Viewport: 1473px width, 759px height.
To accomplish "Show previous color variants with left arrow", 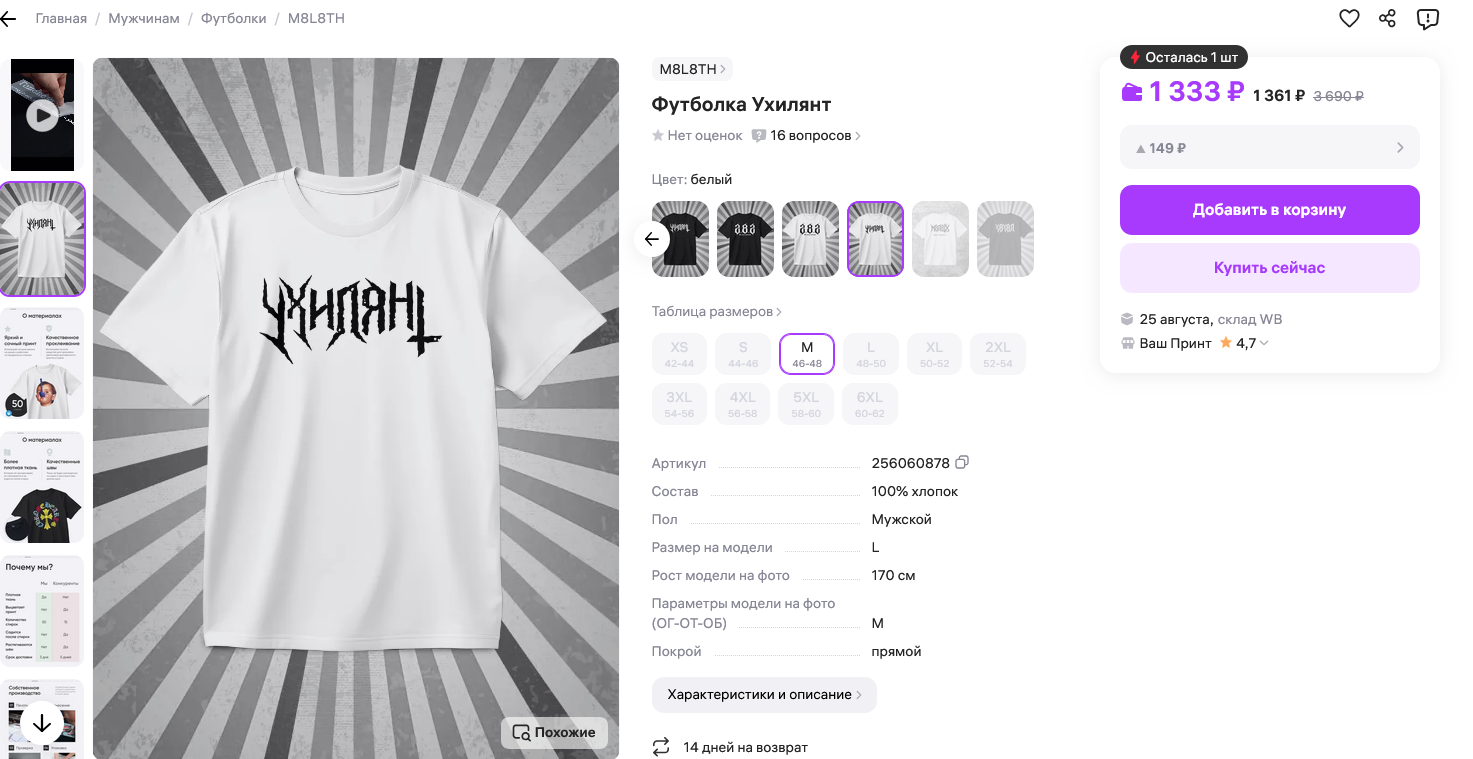I will click(652, 239).
